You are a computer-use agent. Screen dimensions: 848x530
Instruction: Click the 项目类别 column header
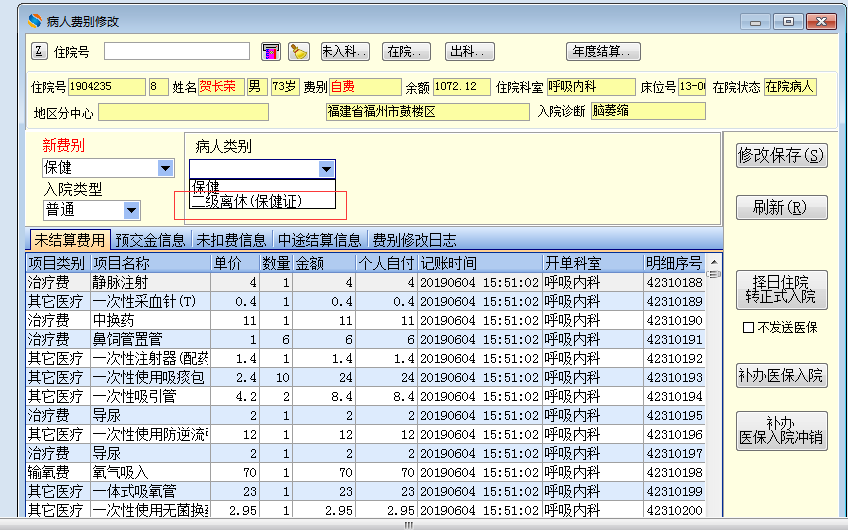coord(58,263)
